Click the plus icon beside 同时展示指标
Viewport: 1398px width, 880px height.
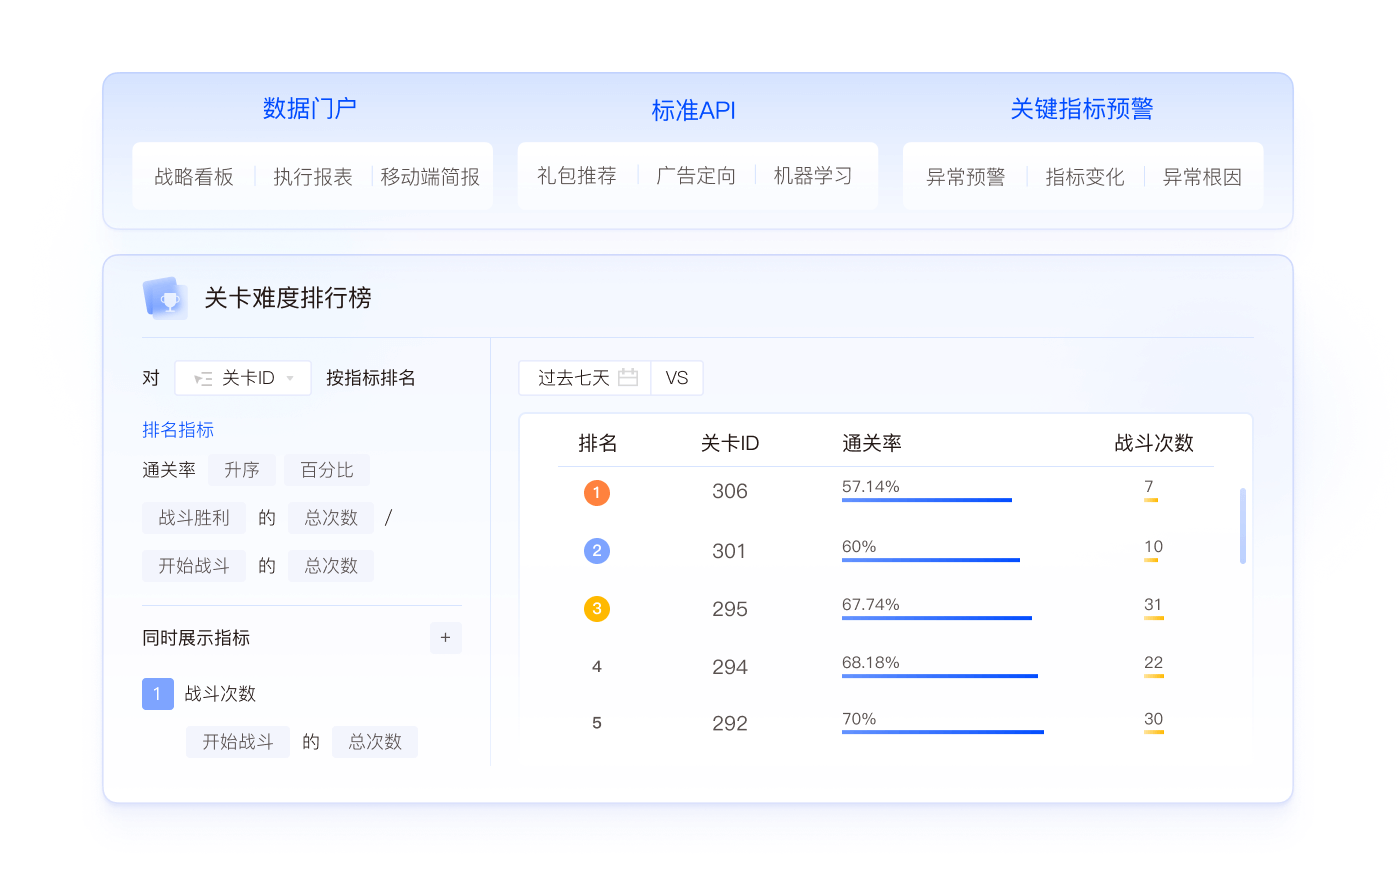tap(445, 638)
